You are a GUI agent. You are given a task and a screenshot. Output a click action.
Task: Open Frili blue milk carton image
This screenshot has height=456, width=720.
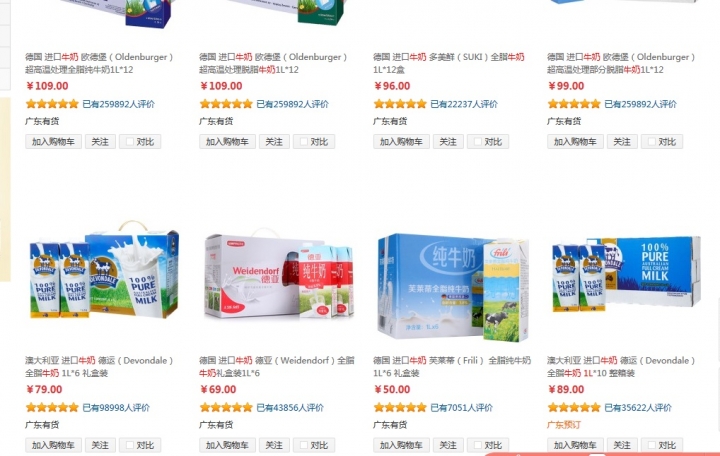point(453,287)
